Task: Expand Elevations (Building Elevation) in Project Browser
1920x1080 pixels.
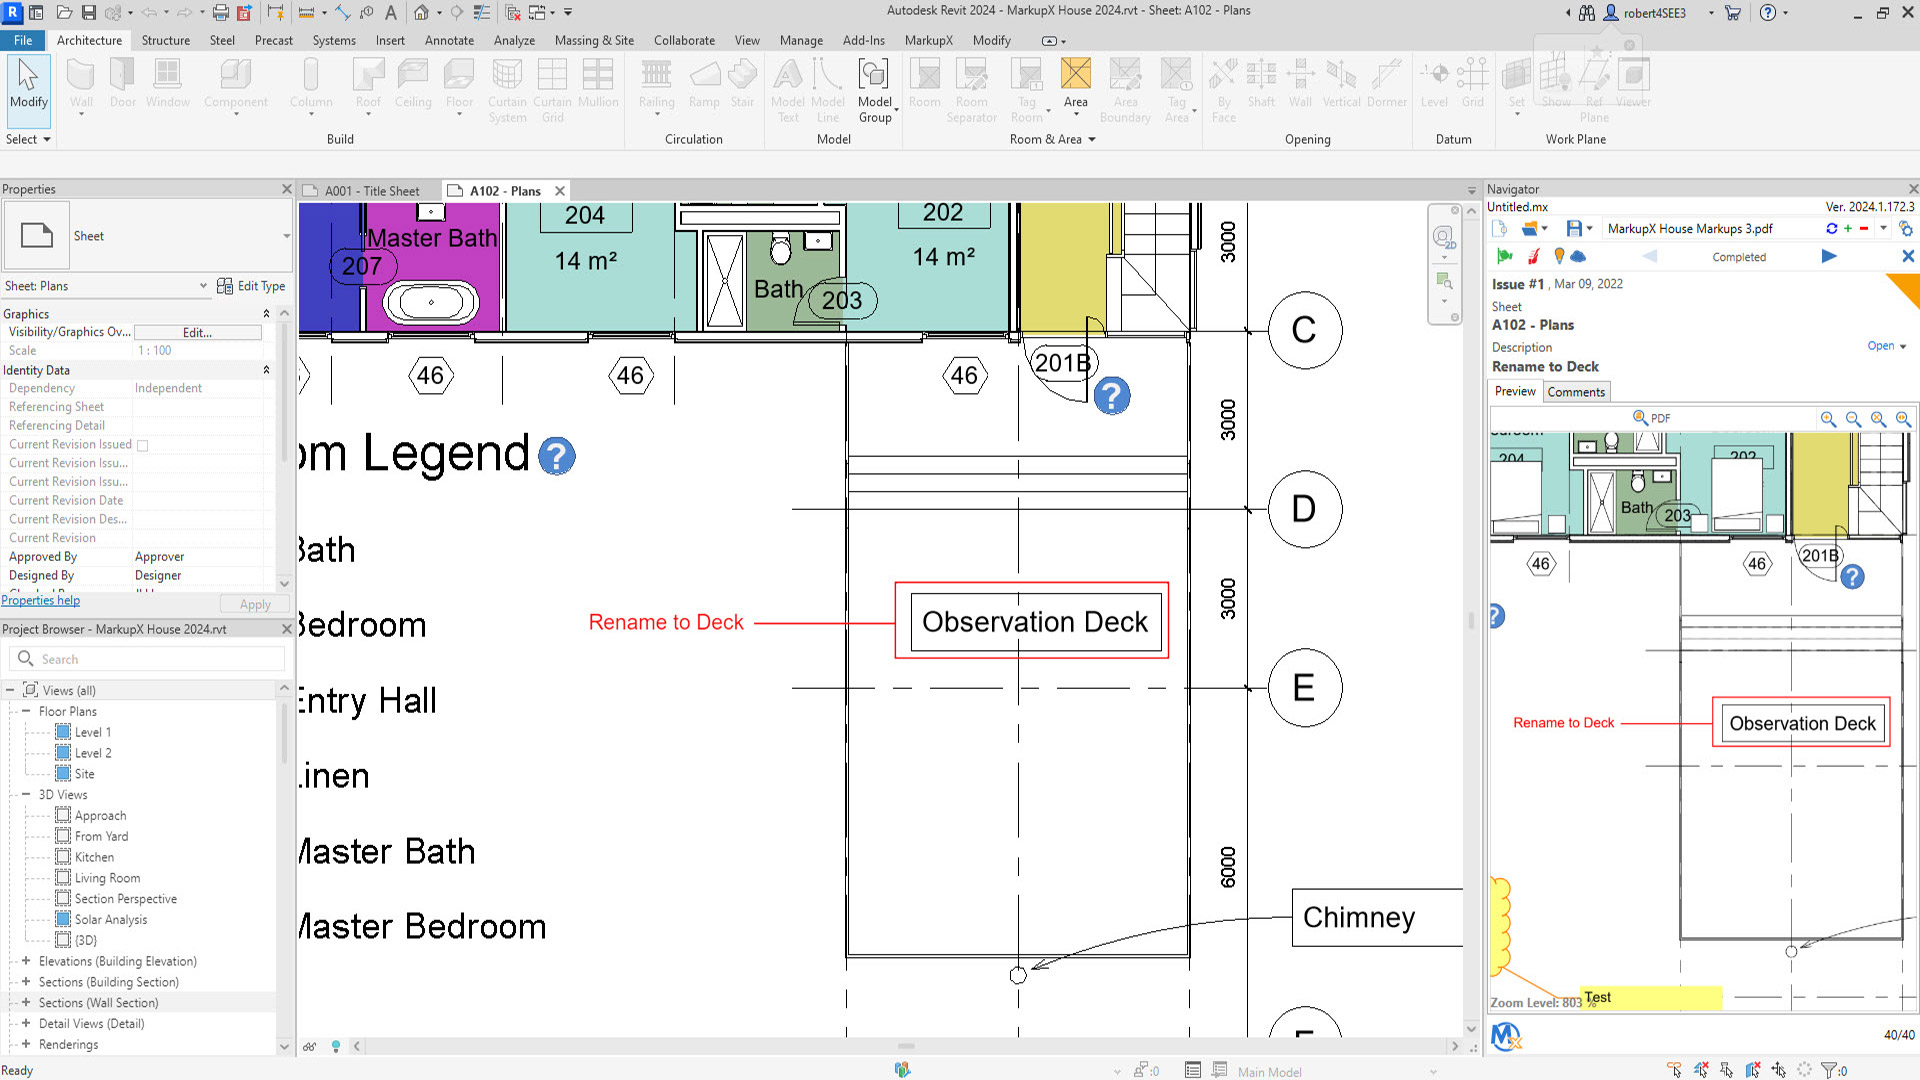Action: pyautogui.click(x=25, y=961)
